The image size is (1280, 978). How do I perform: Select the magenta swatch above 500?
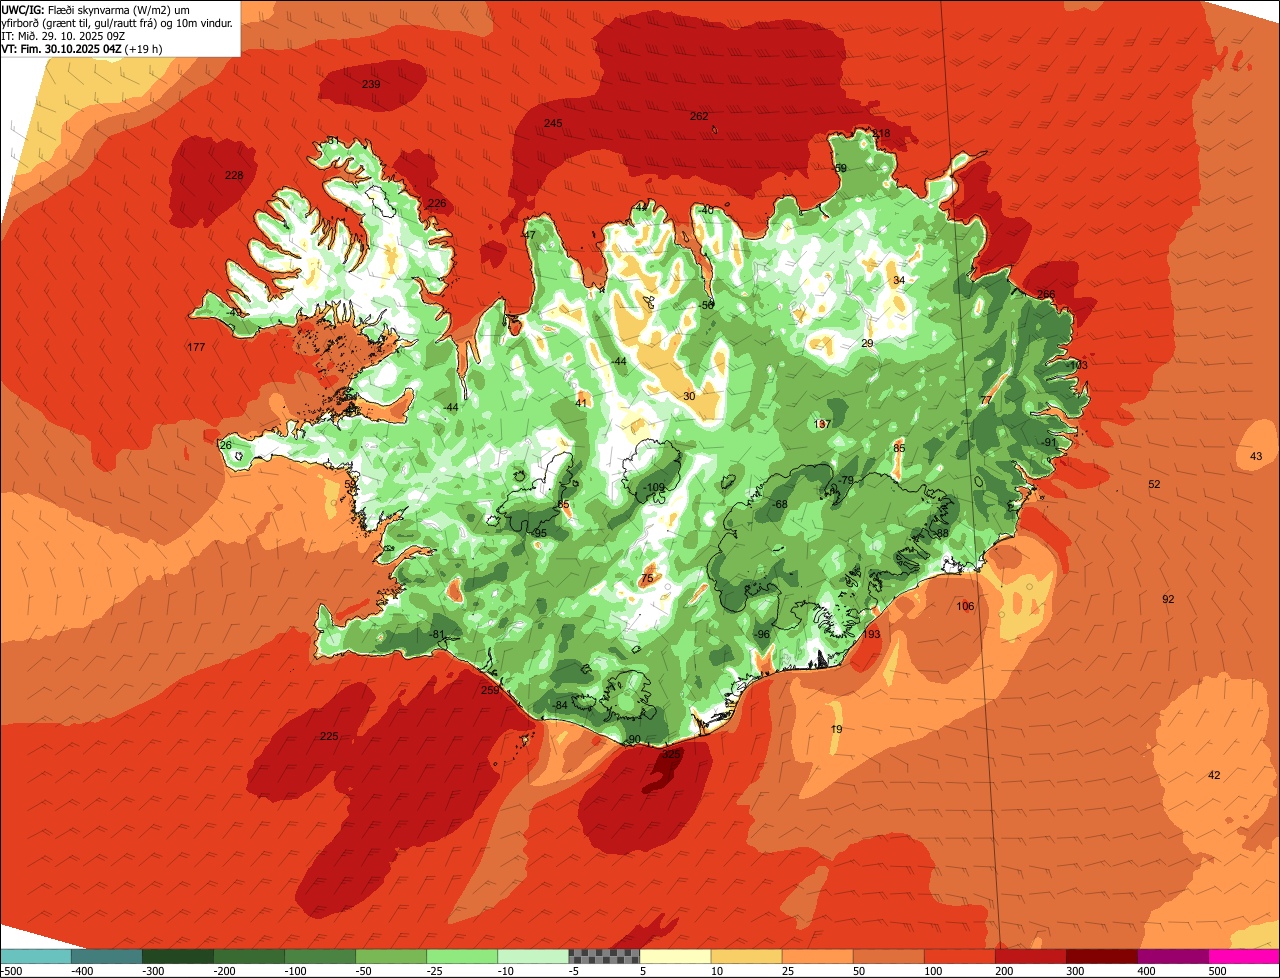pos(1244,956)
